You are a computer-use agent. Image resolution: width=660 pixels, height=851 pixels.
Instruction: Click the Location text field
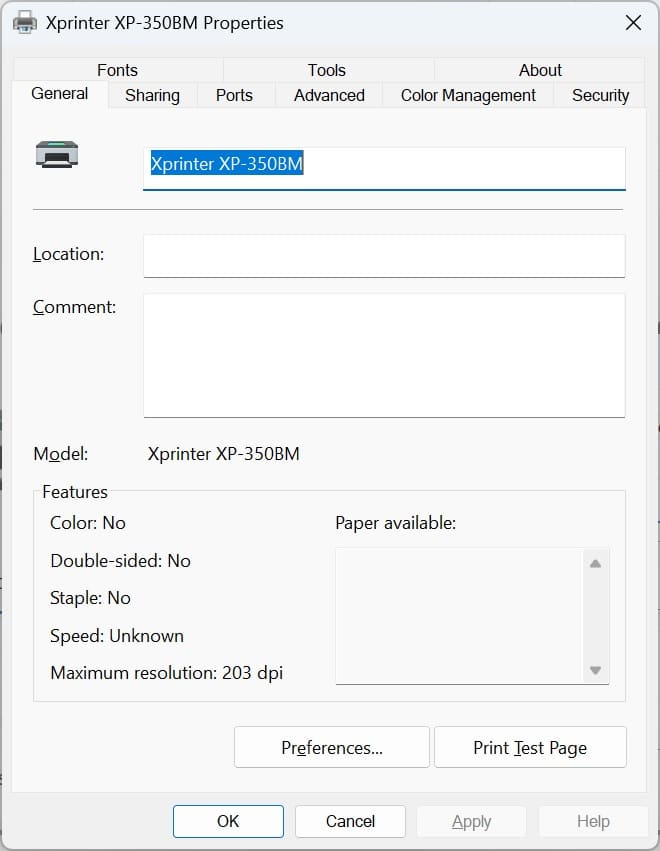click(x=384, y=256)
